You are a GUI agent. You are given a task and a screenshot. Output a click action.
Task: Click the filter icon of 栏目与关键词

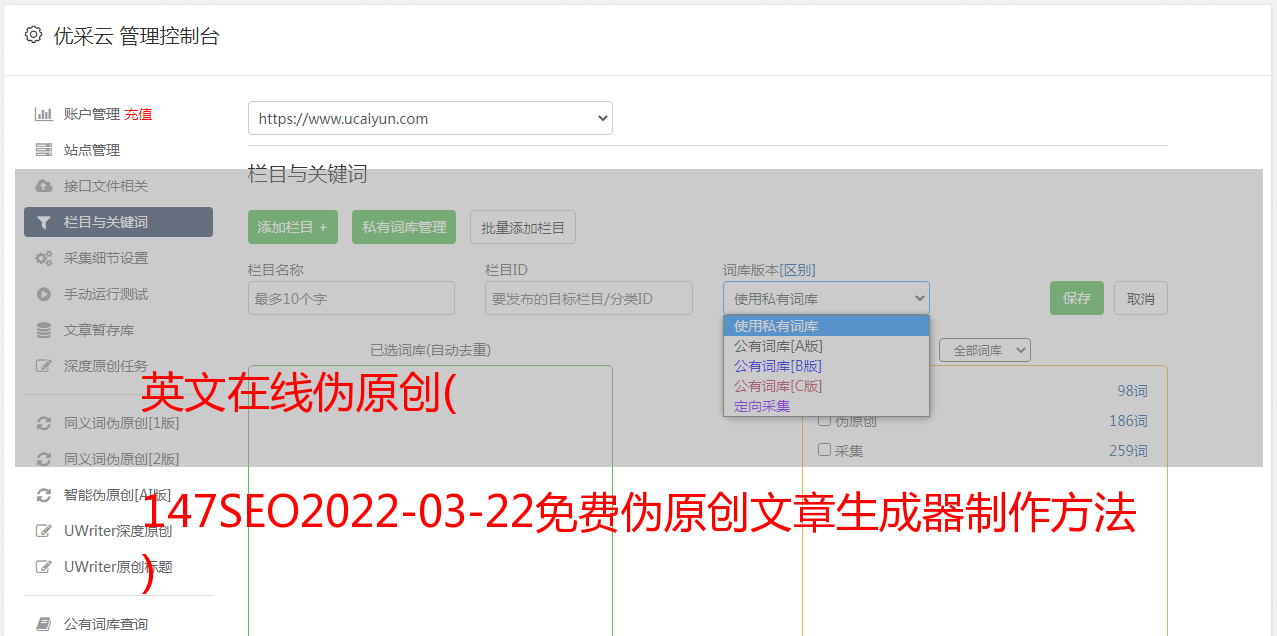(x=43, y=222)
